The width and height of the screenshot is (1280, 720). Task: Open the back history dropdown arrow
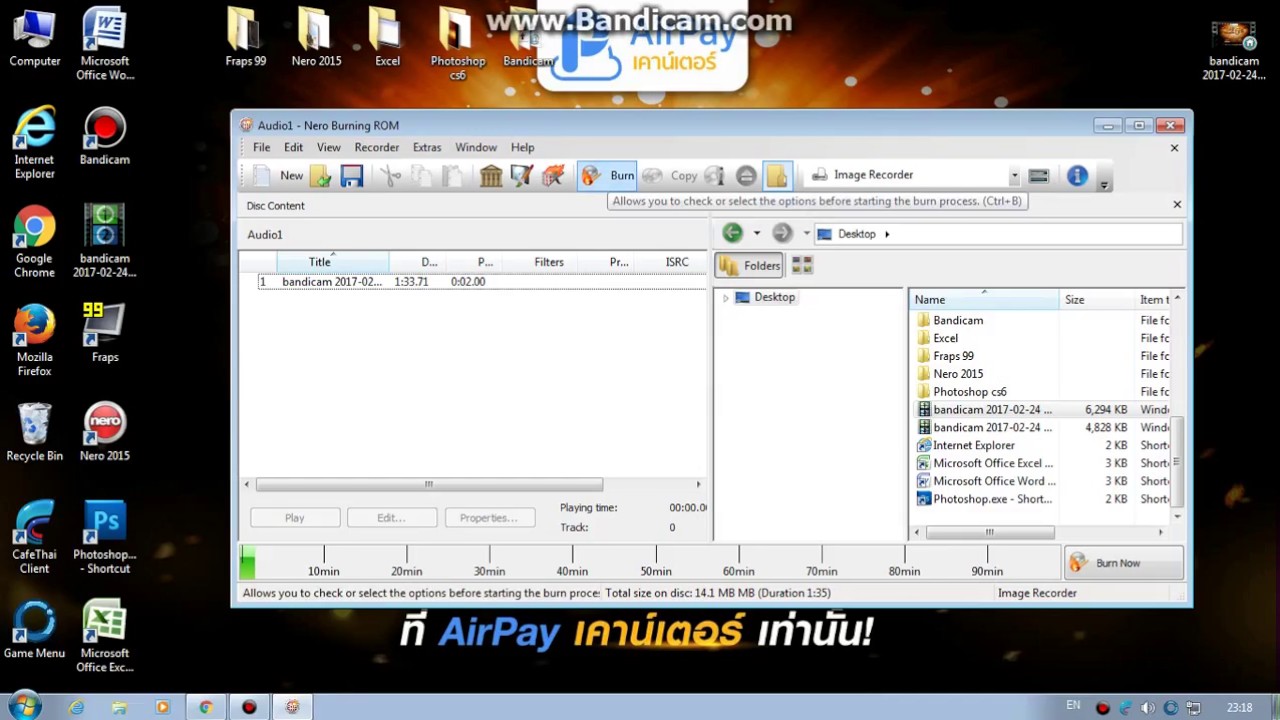click(756, 234)
